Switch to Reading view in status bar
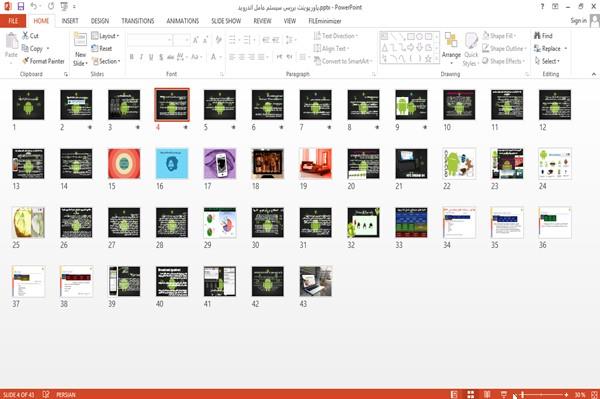This screenshot has width=600, height=399. click(x=487, y=394)
